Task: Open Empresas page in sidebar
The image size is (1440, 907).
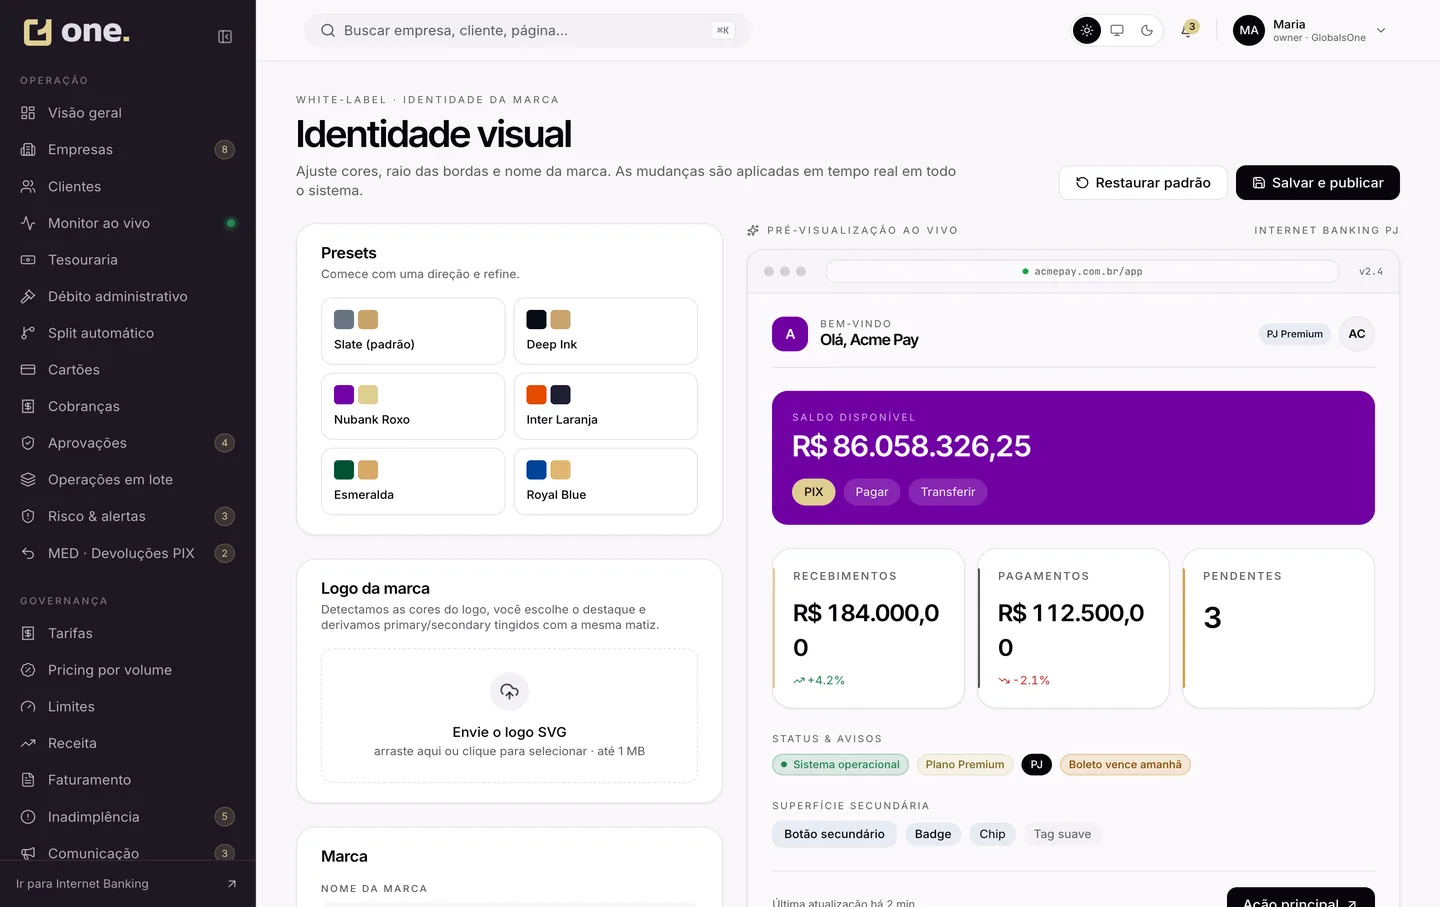Action: pyautogui.click(x=128, y=150)
